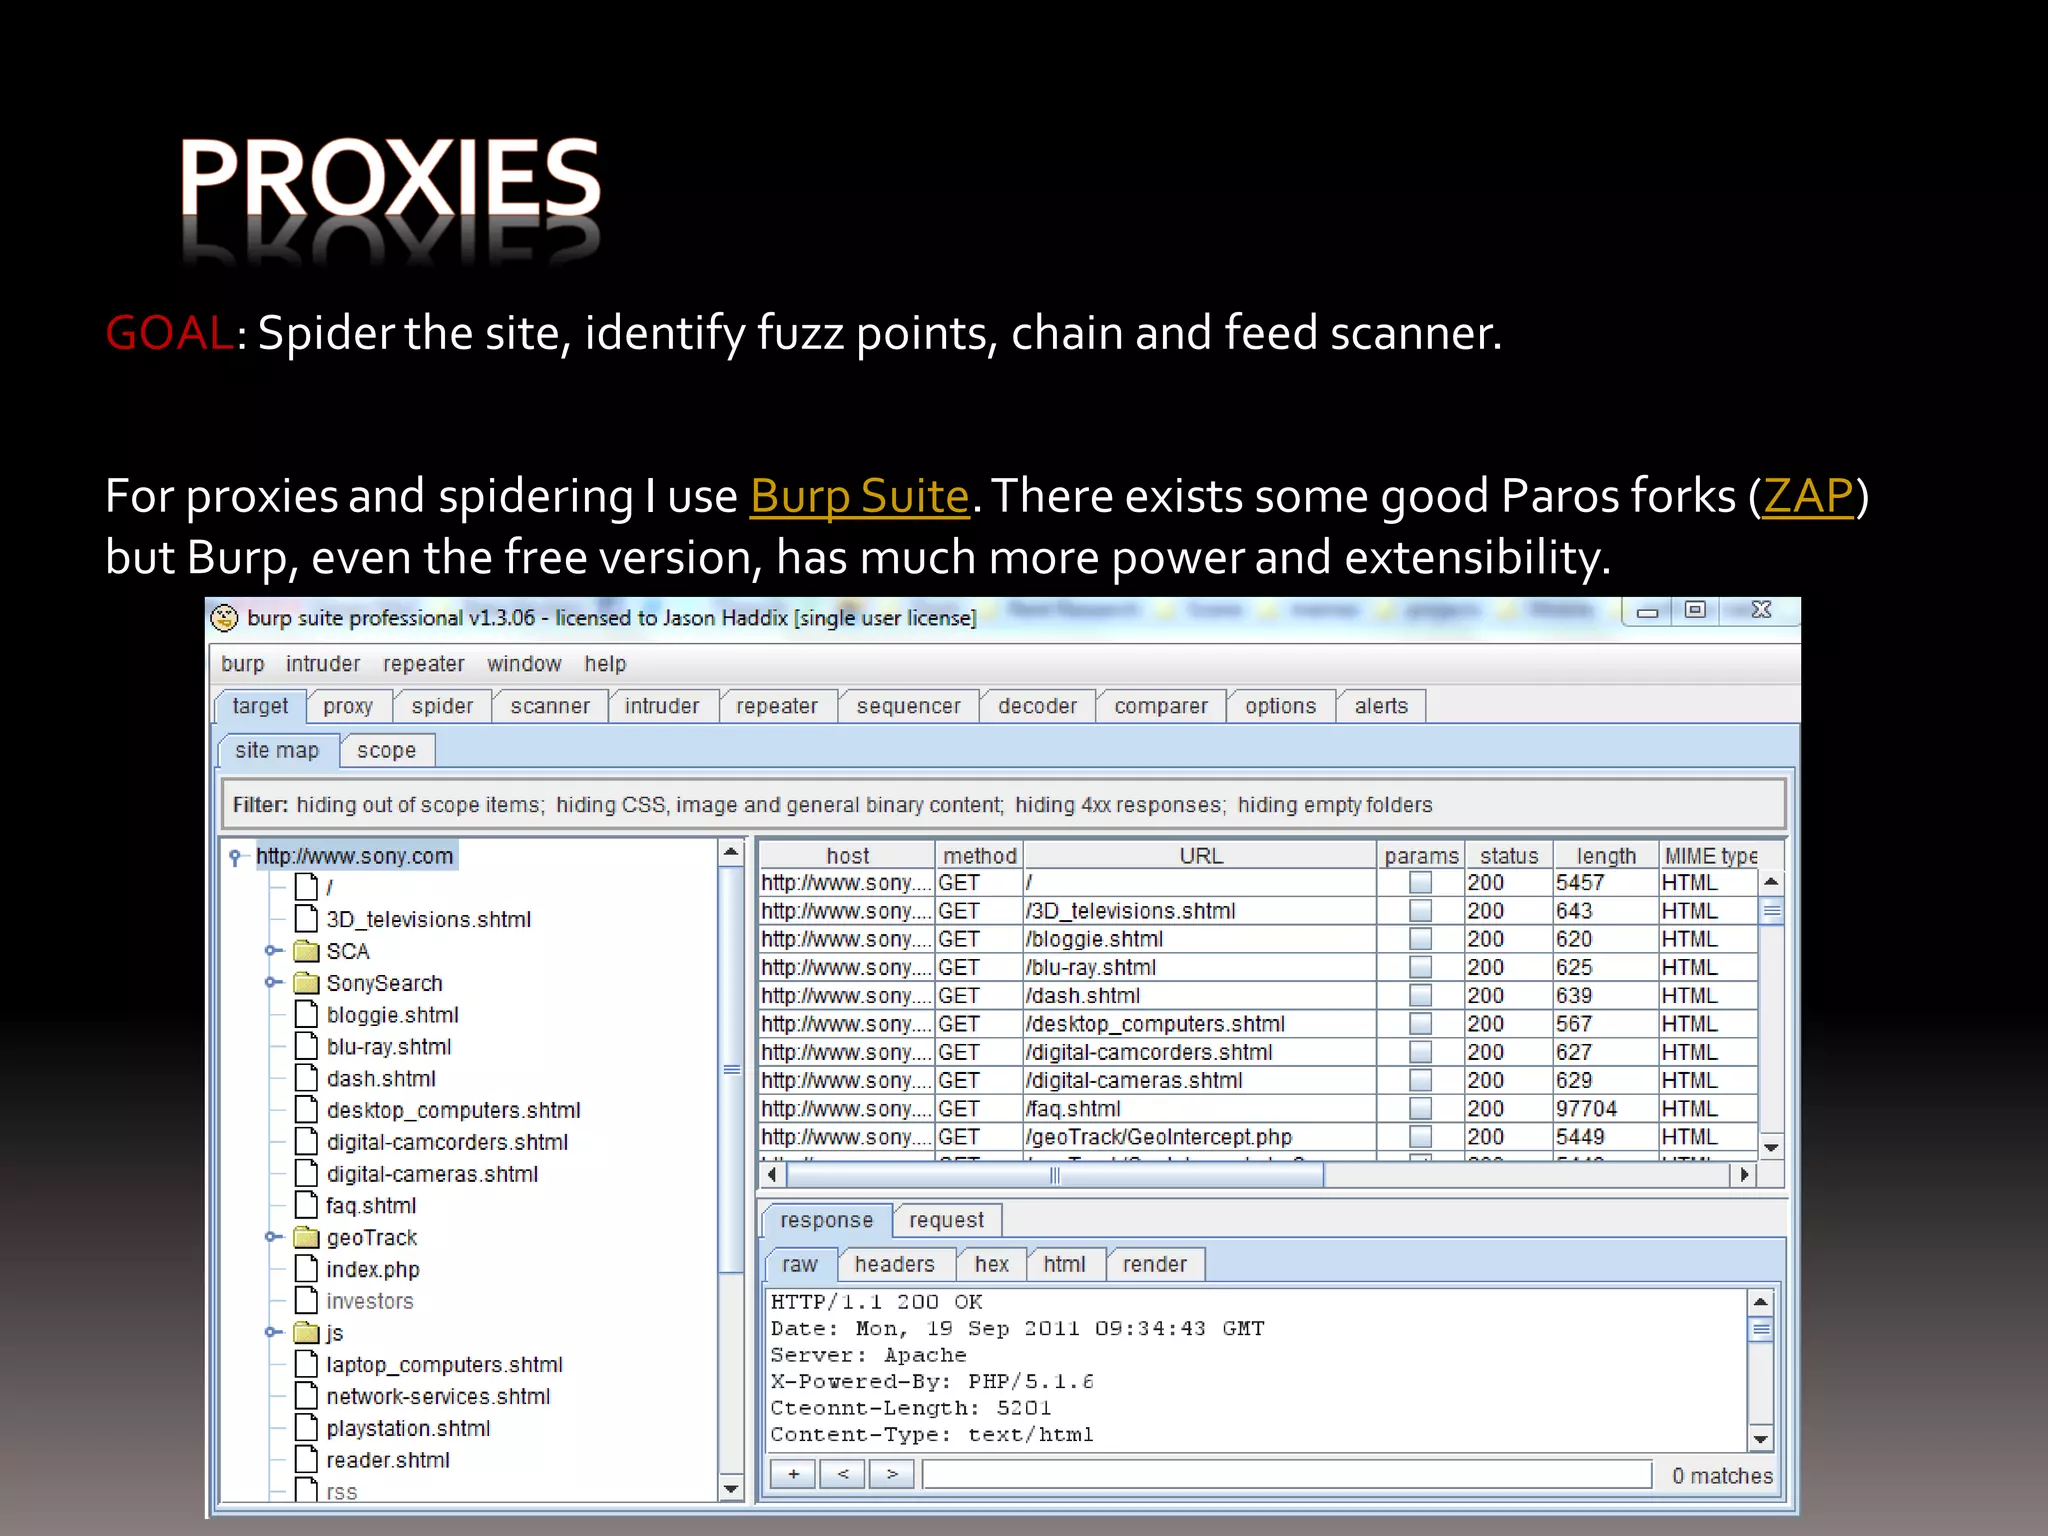Click the geoTrack folder icon
The image size is (2048, 1536).
tap(306, 1237)
